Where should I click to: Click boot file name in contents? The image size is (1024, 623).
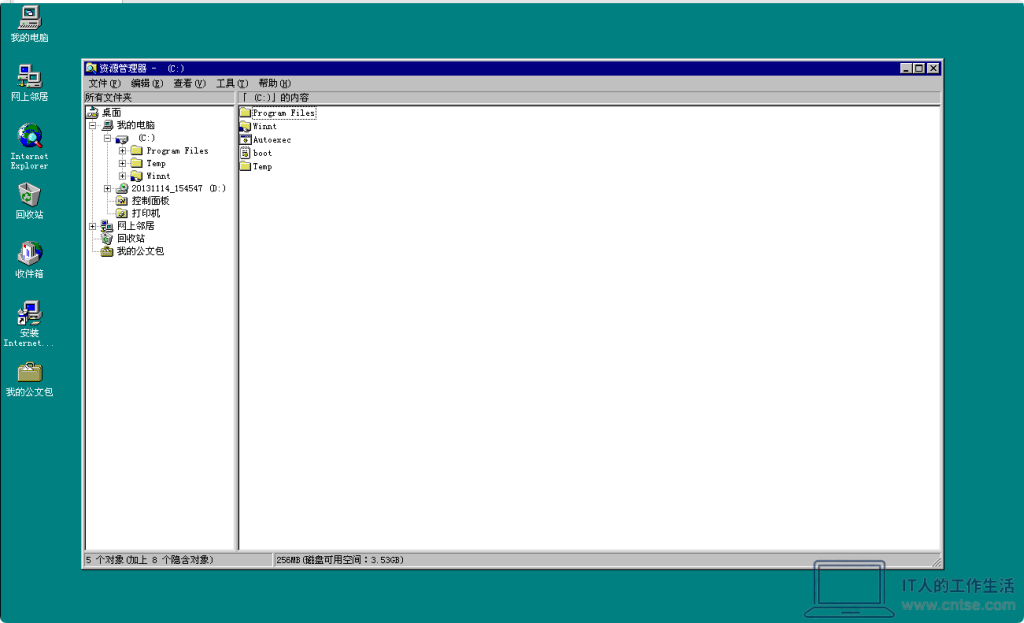click(x=263, y=153)
